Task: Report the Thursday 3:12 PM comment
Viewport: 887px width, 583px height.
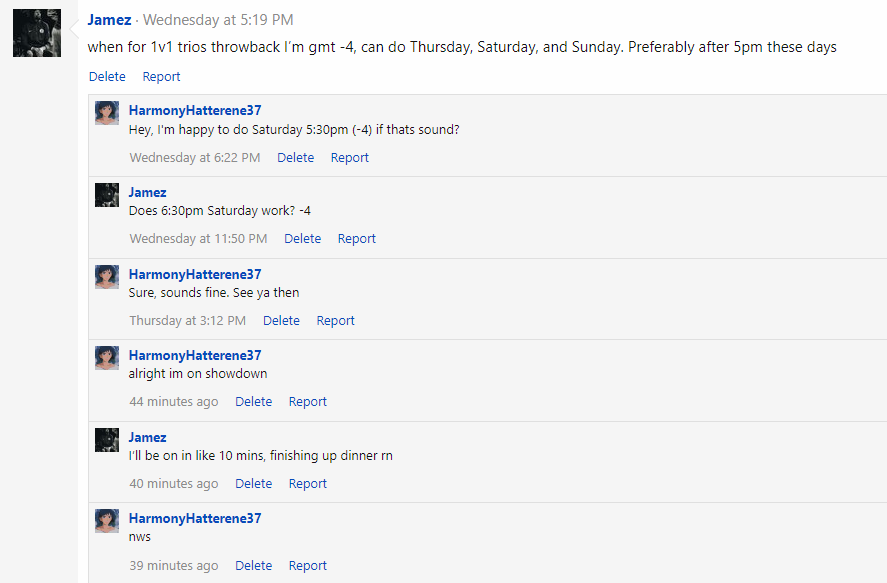Action: [x=336, y=321]
